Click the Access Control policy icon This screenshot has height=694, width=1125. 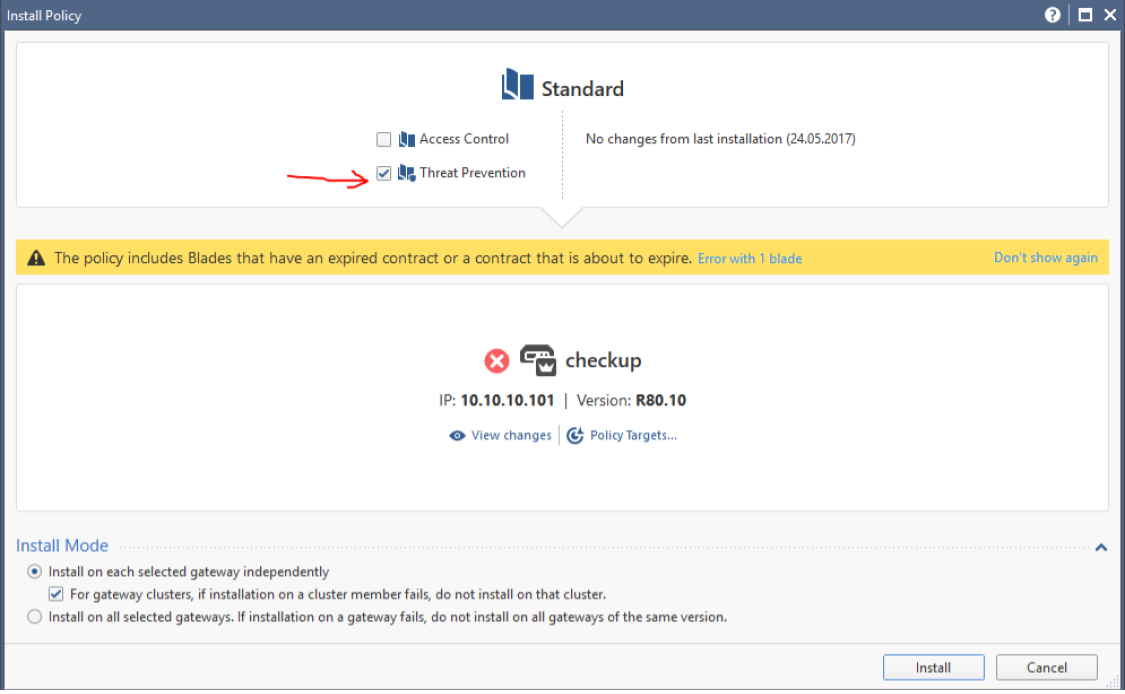407,139
